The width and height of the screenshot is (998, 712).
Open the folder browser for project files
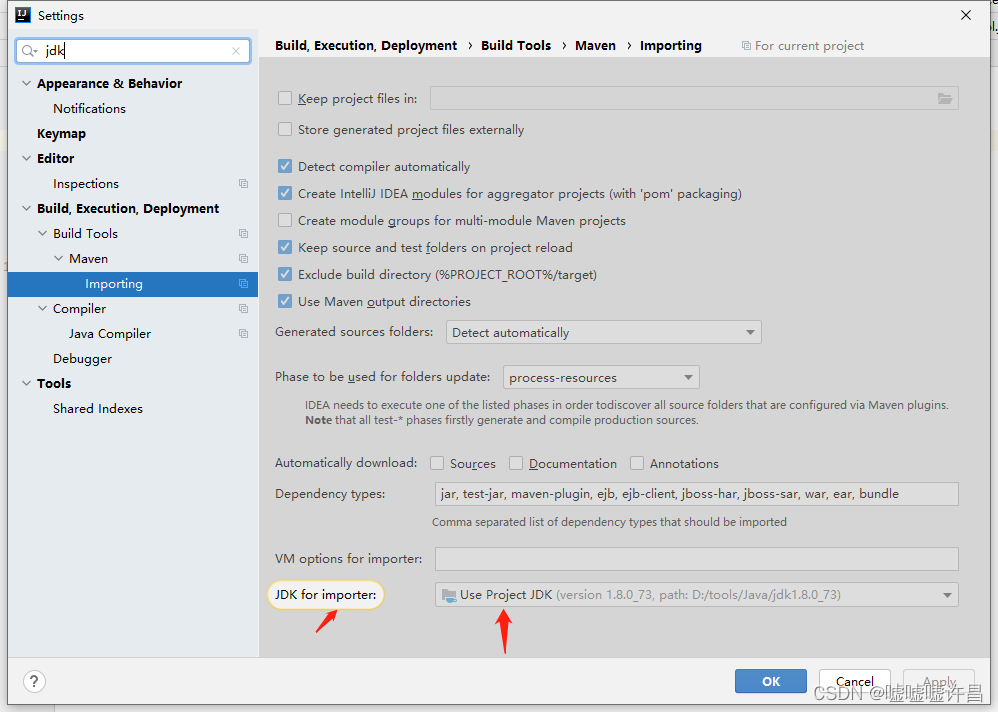click(x=945, y=99)
